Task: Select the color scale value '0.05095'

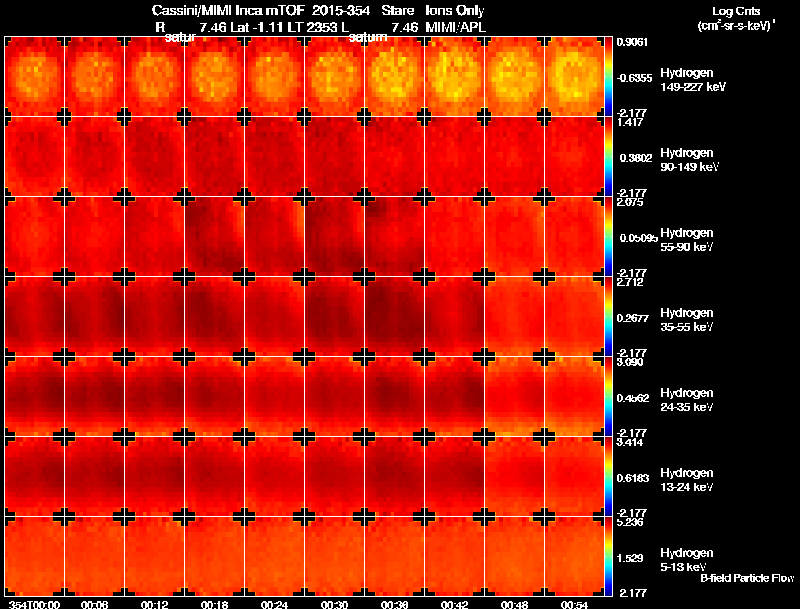Action: (x=638, y=238)
